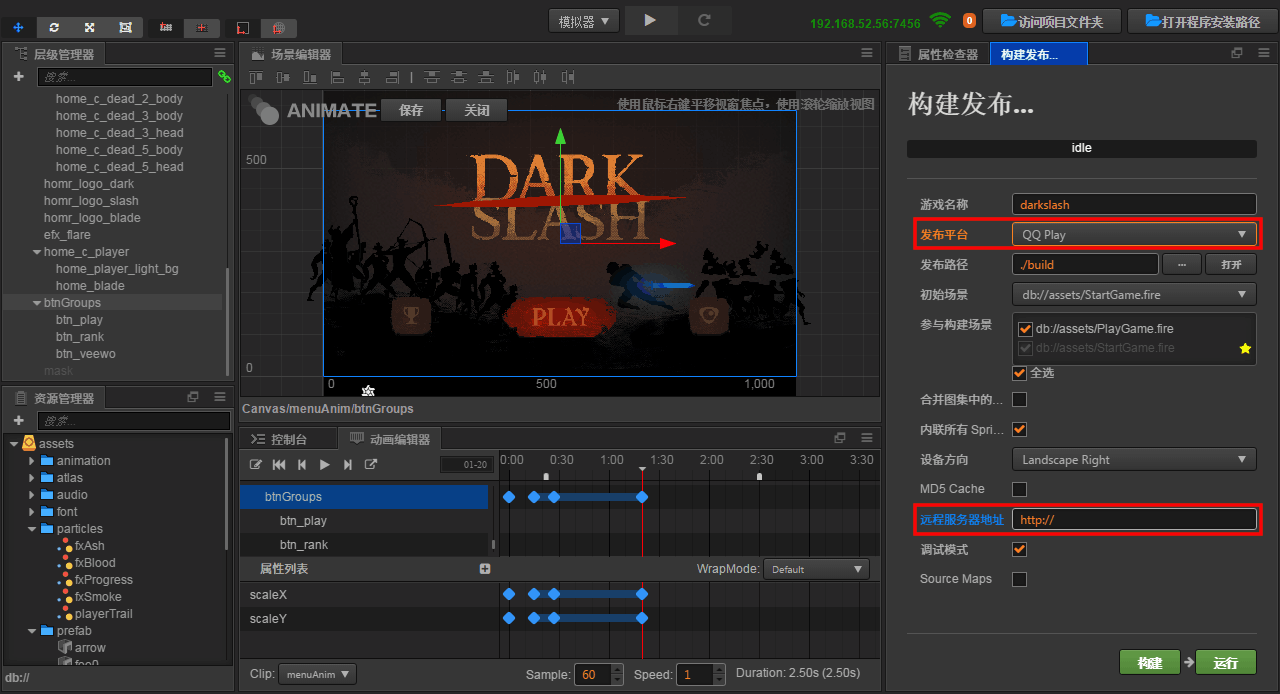Enable the MD5 Cache checkbox
Viewport: 1280px width, 694px height.
coord(1019,489)
